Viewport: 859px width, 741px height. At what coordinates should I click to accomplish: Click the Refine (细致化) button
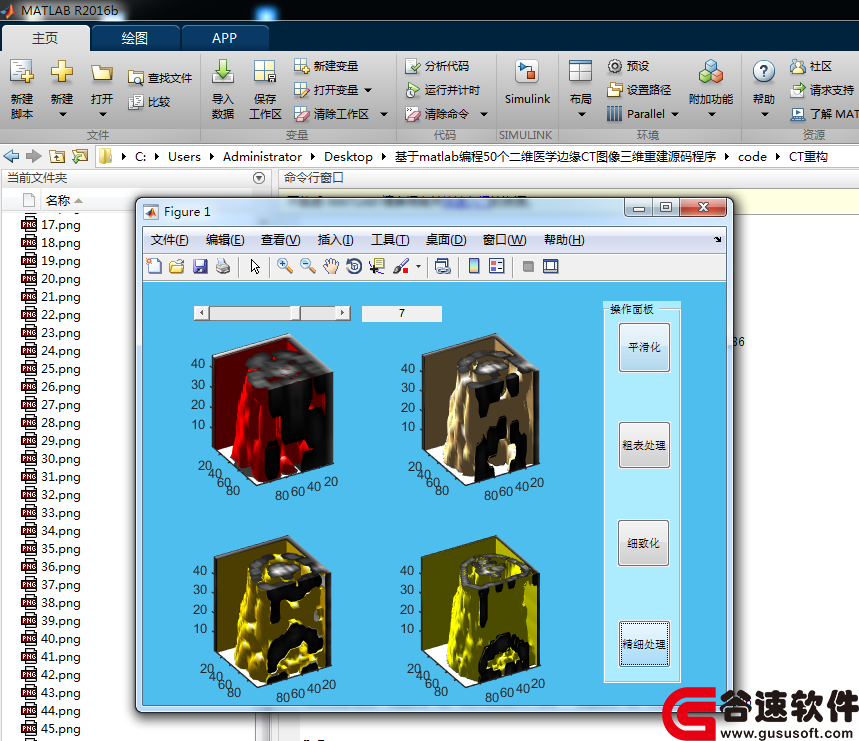644,543
